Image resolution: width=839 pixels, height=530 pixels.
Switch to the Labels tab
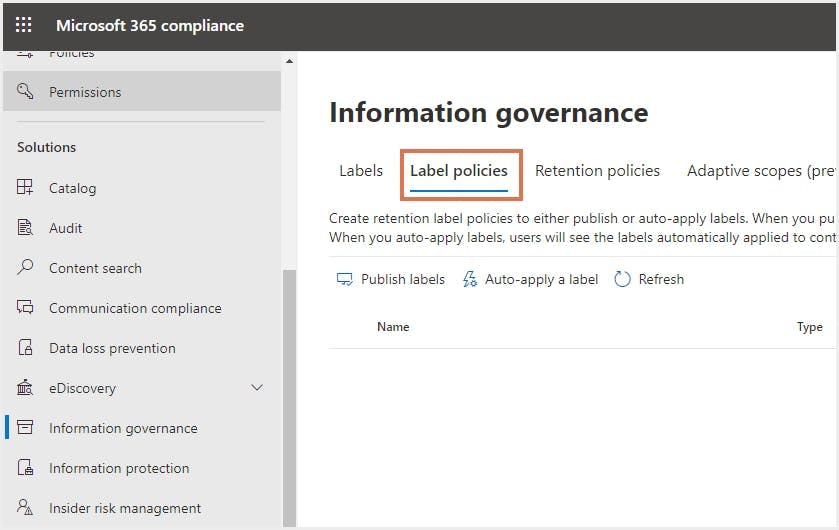tap(361, 171)
